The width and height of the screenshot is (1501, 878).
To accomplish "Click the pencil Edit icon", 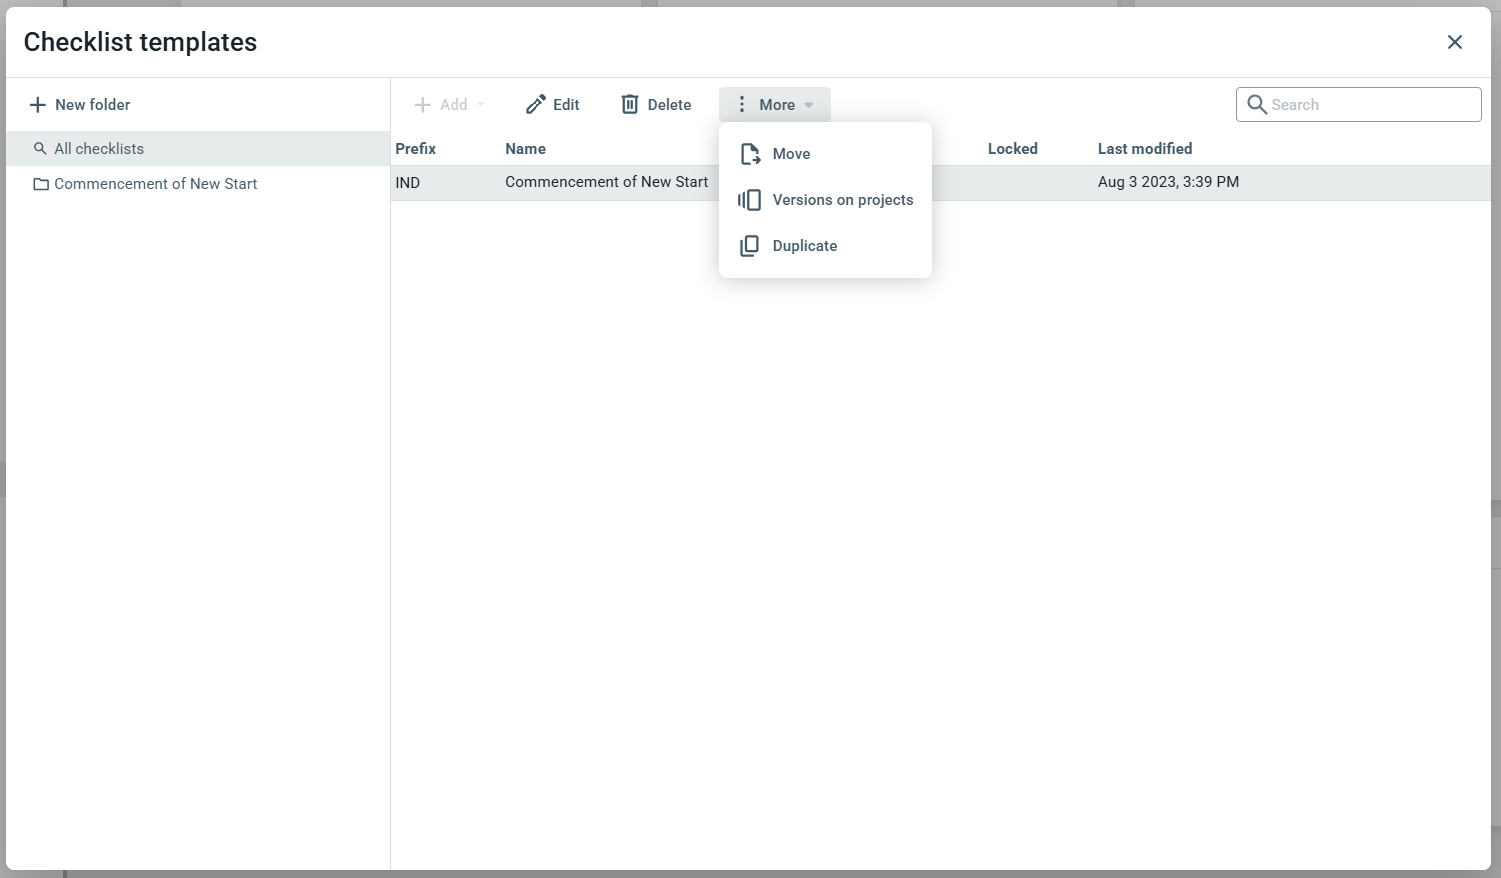I will (x=536, y=105).
